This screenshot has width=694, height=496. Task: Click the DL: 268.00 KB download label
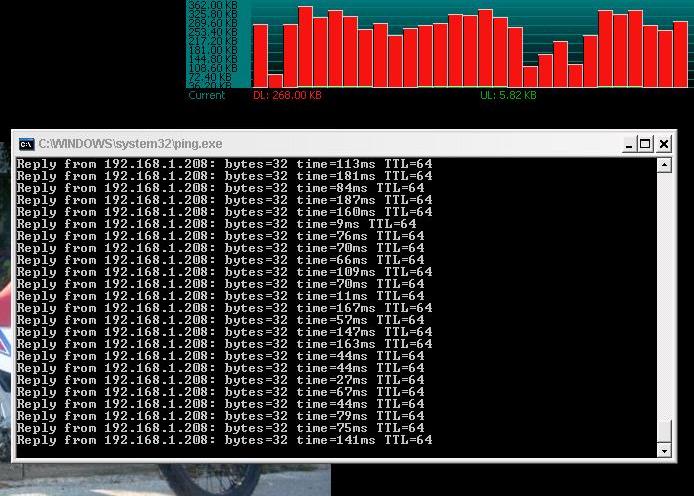point(287,96)
